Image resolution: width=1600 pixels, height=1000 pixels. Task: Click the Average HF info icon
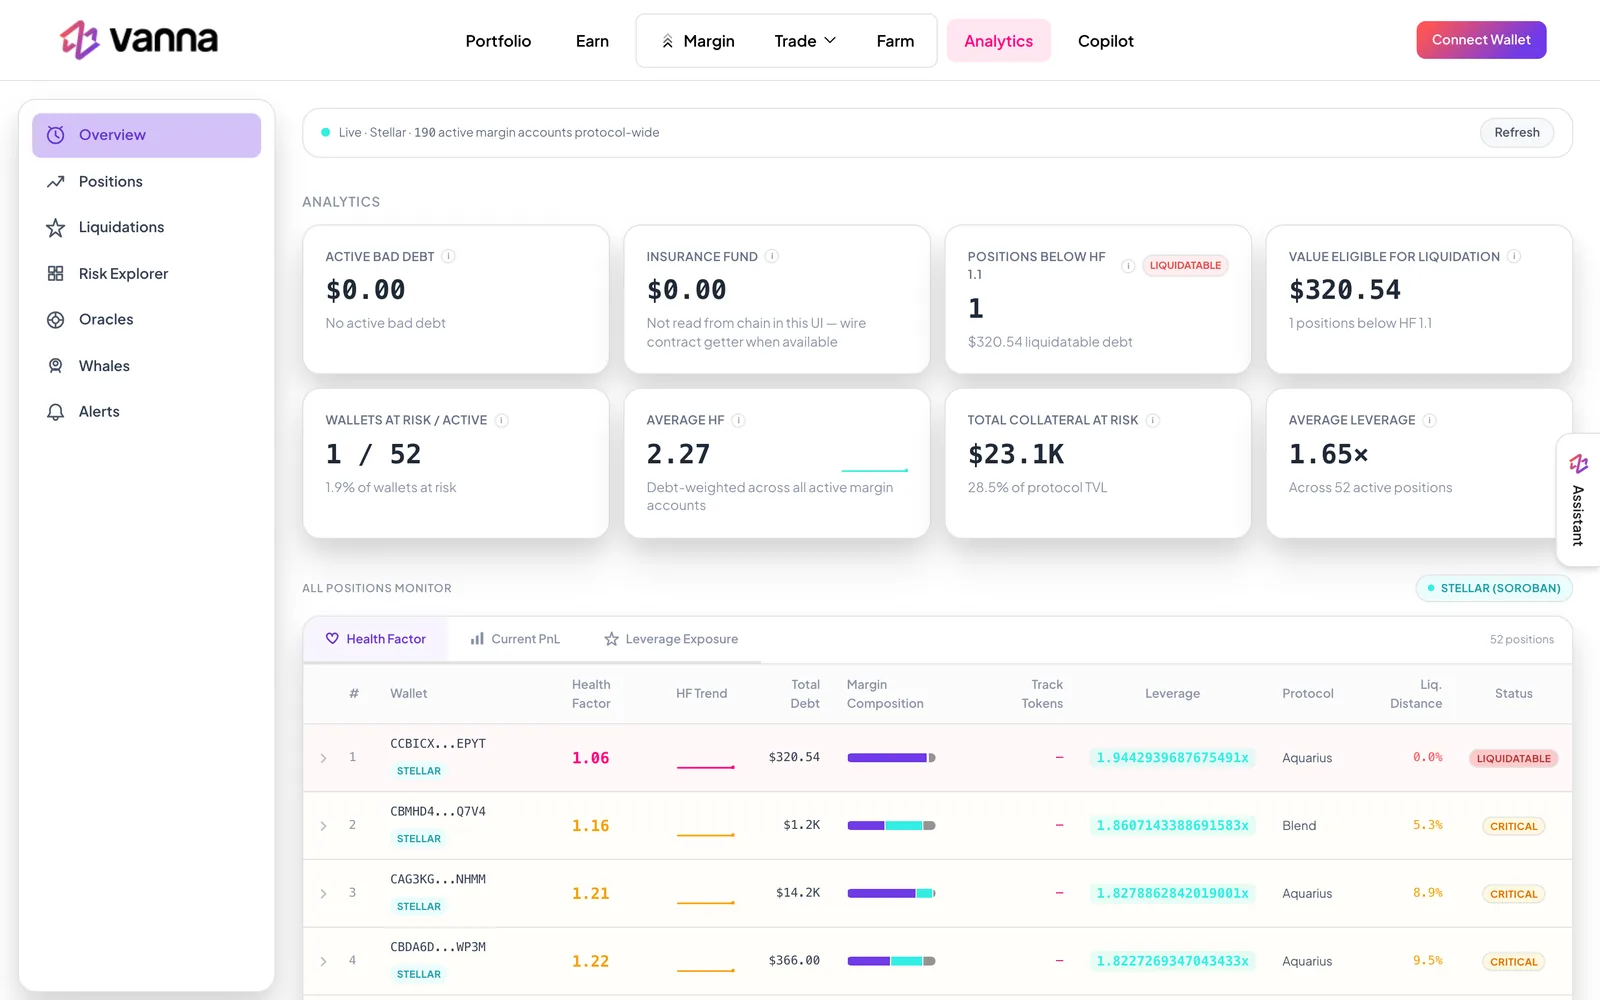click(x=738, y=420)
